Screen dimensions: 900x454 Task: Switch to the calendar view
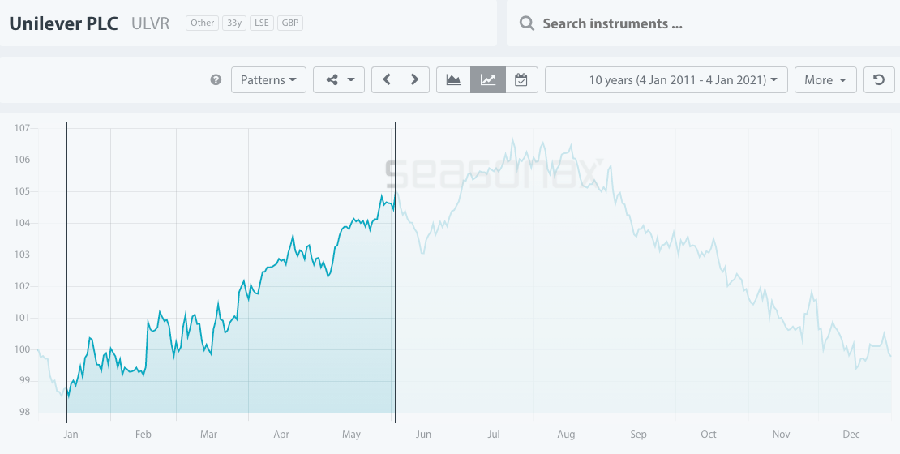[521, 80]
